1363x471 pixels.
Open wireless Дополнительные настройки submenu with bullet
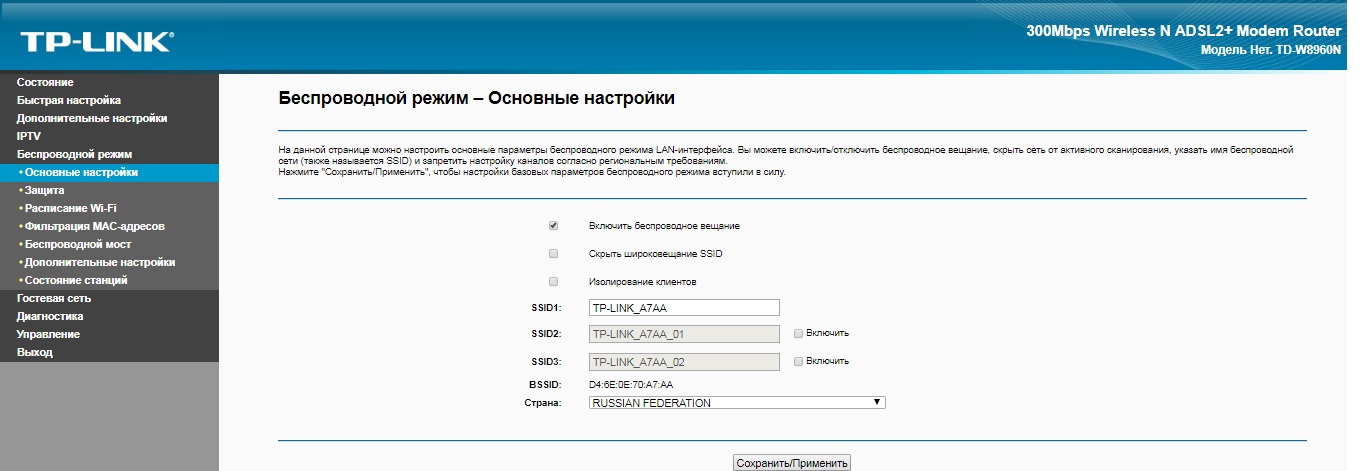(100, 262)
